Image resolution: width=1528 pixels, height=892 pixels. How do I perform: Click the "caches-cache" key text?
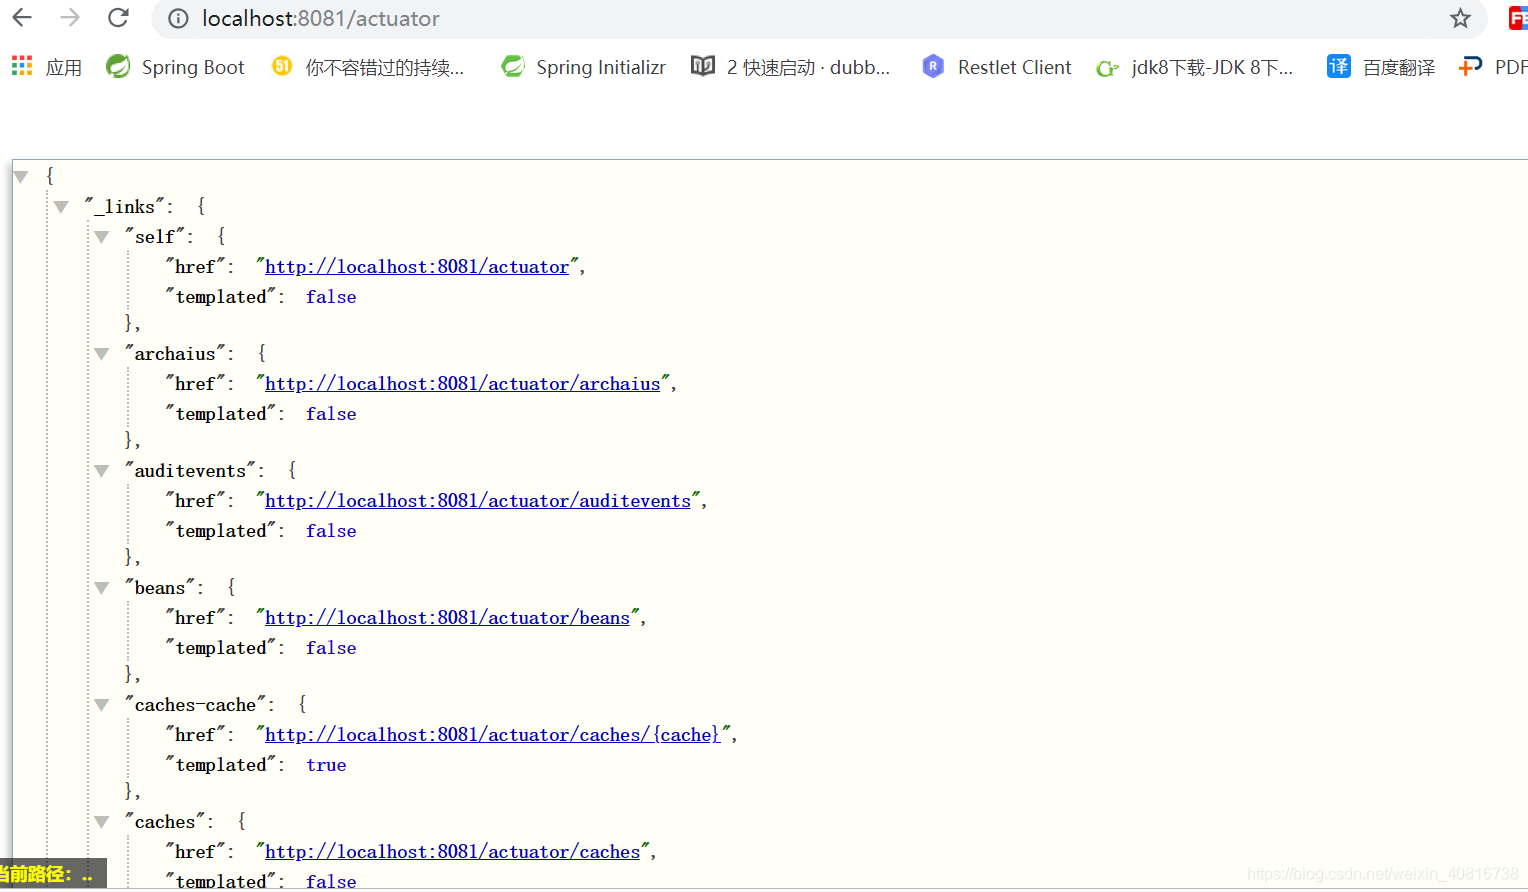click(195, 705)
